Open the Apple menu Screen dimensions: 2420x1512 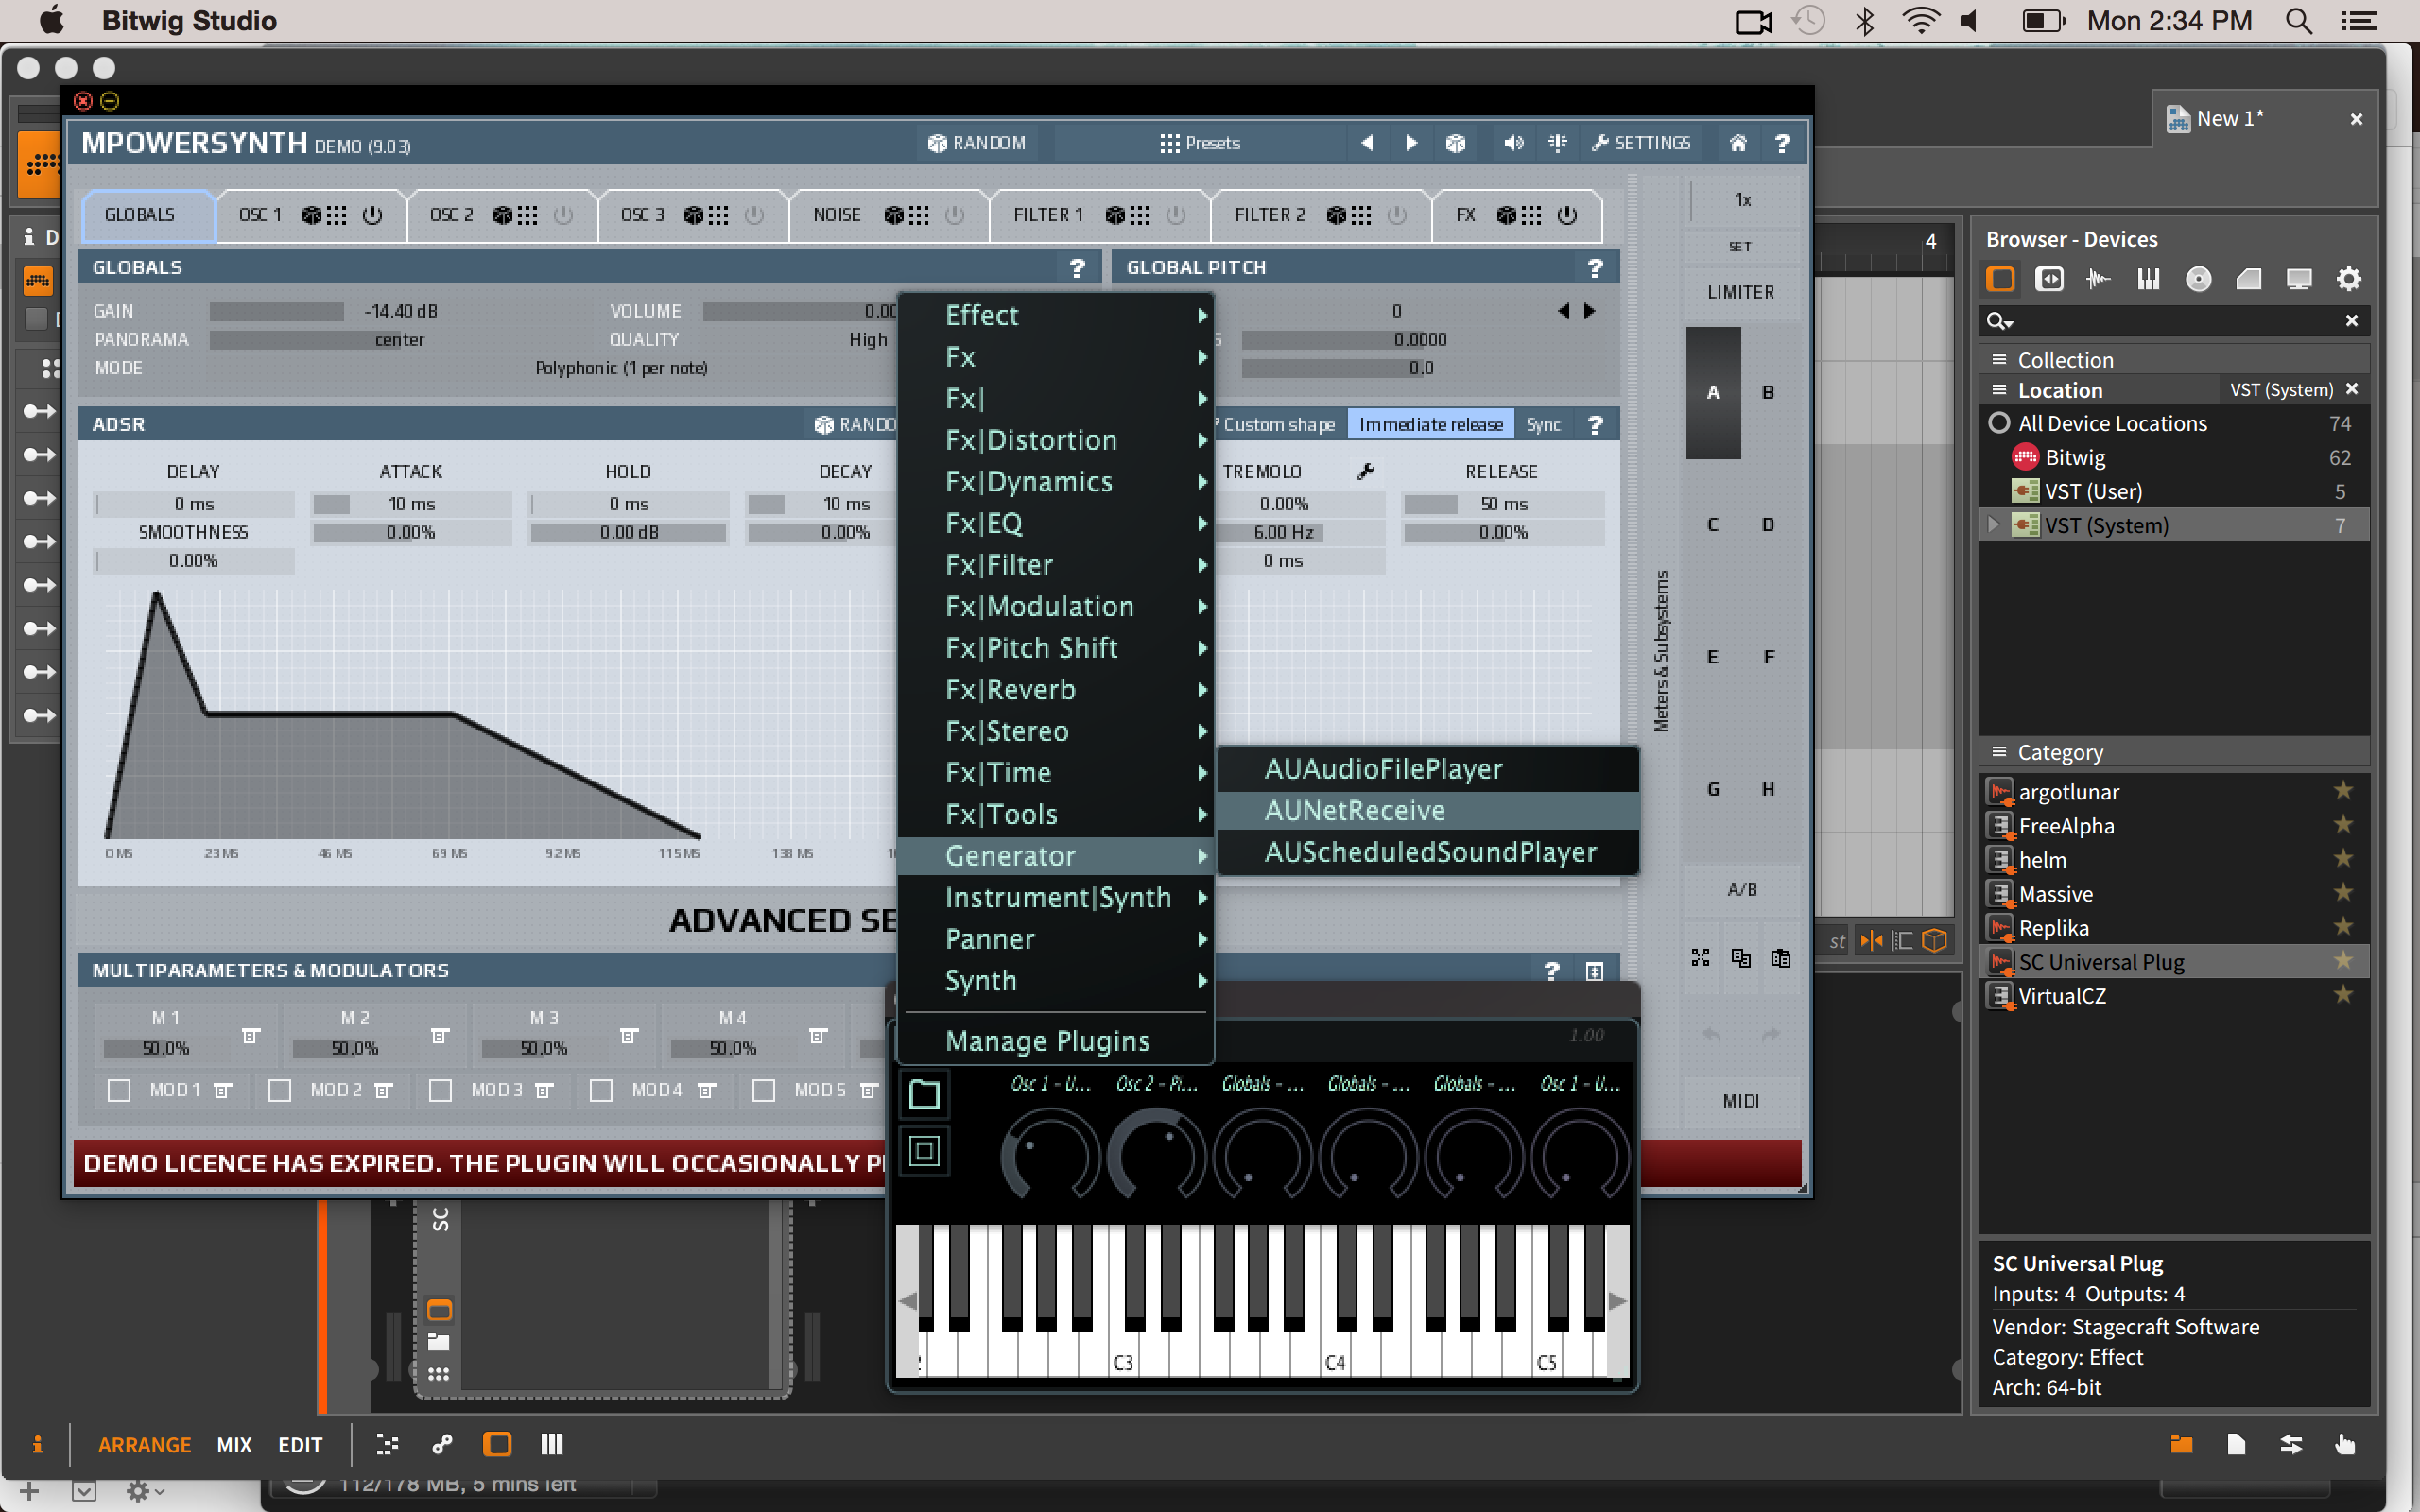point(51,20)
